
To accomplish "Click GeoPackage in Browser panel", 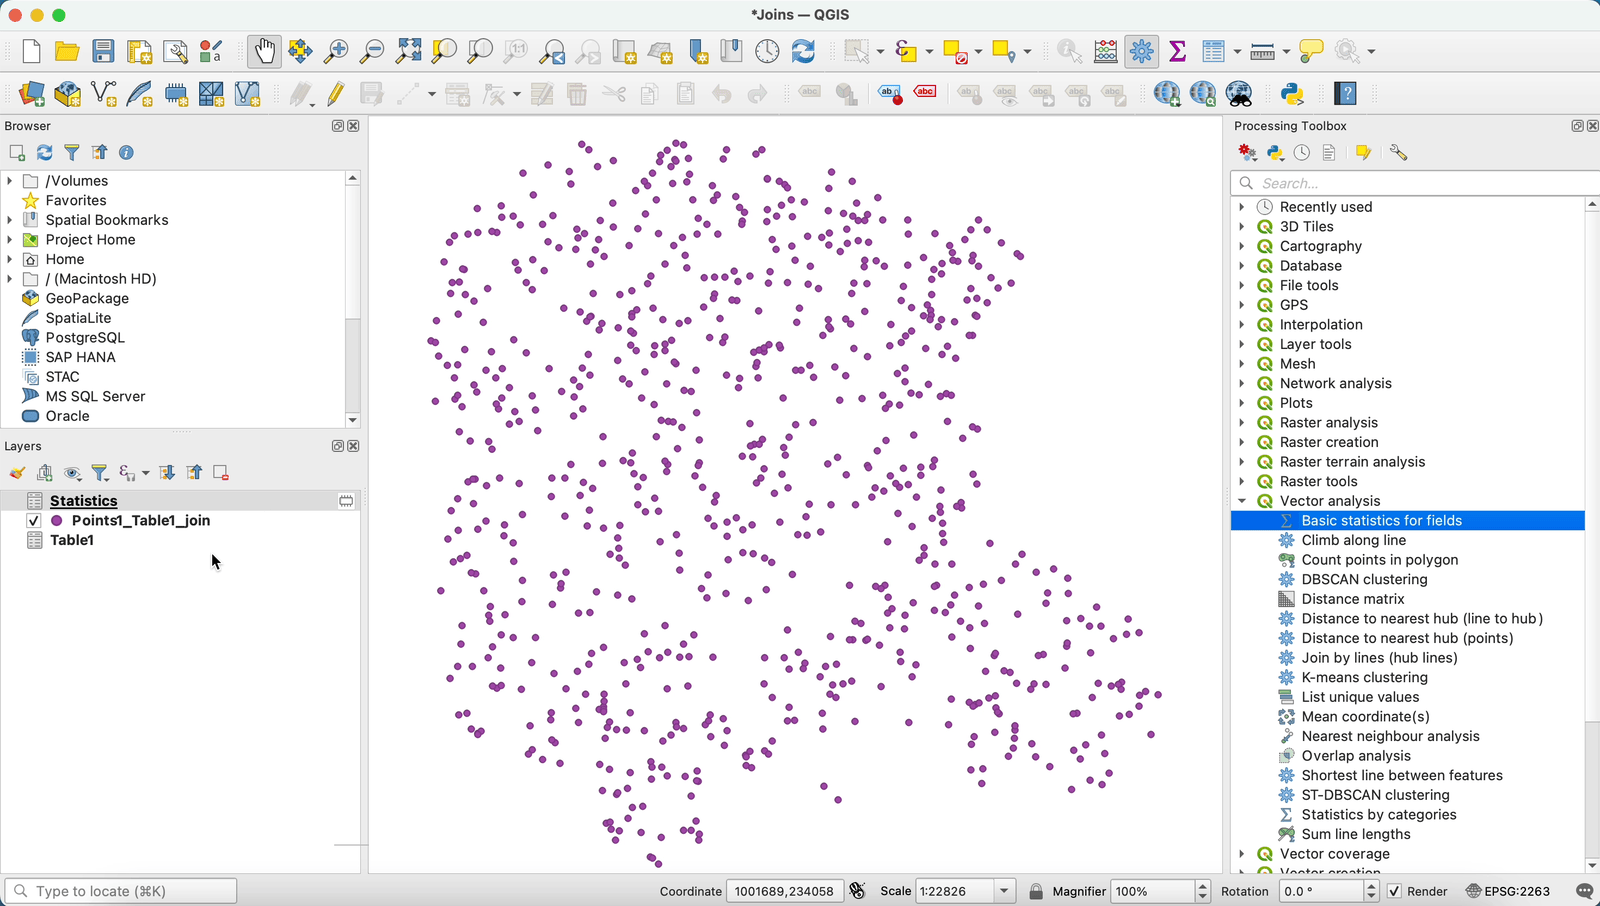I will click(87, 298).
